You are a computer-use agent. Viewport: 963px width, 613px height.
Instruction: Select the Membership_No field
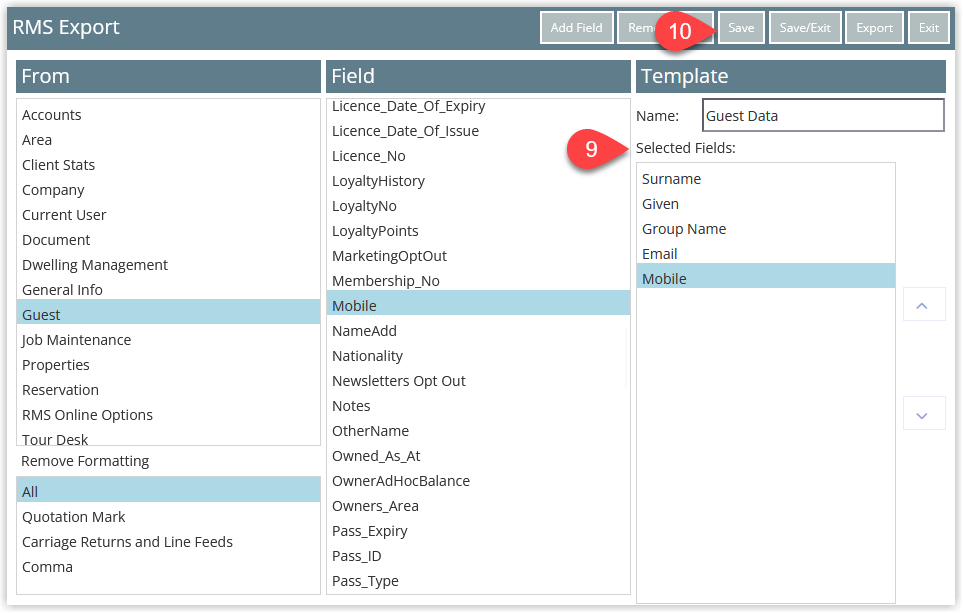[478, 281]
